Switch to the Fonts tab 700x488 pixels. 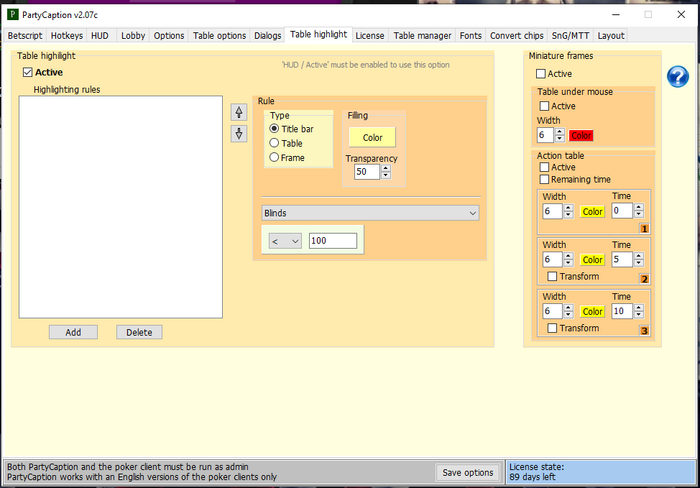(471, 36)
